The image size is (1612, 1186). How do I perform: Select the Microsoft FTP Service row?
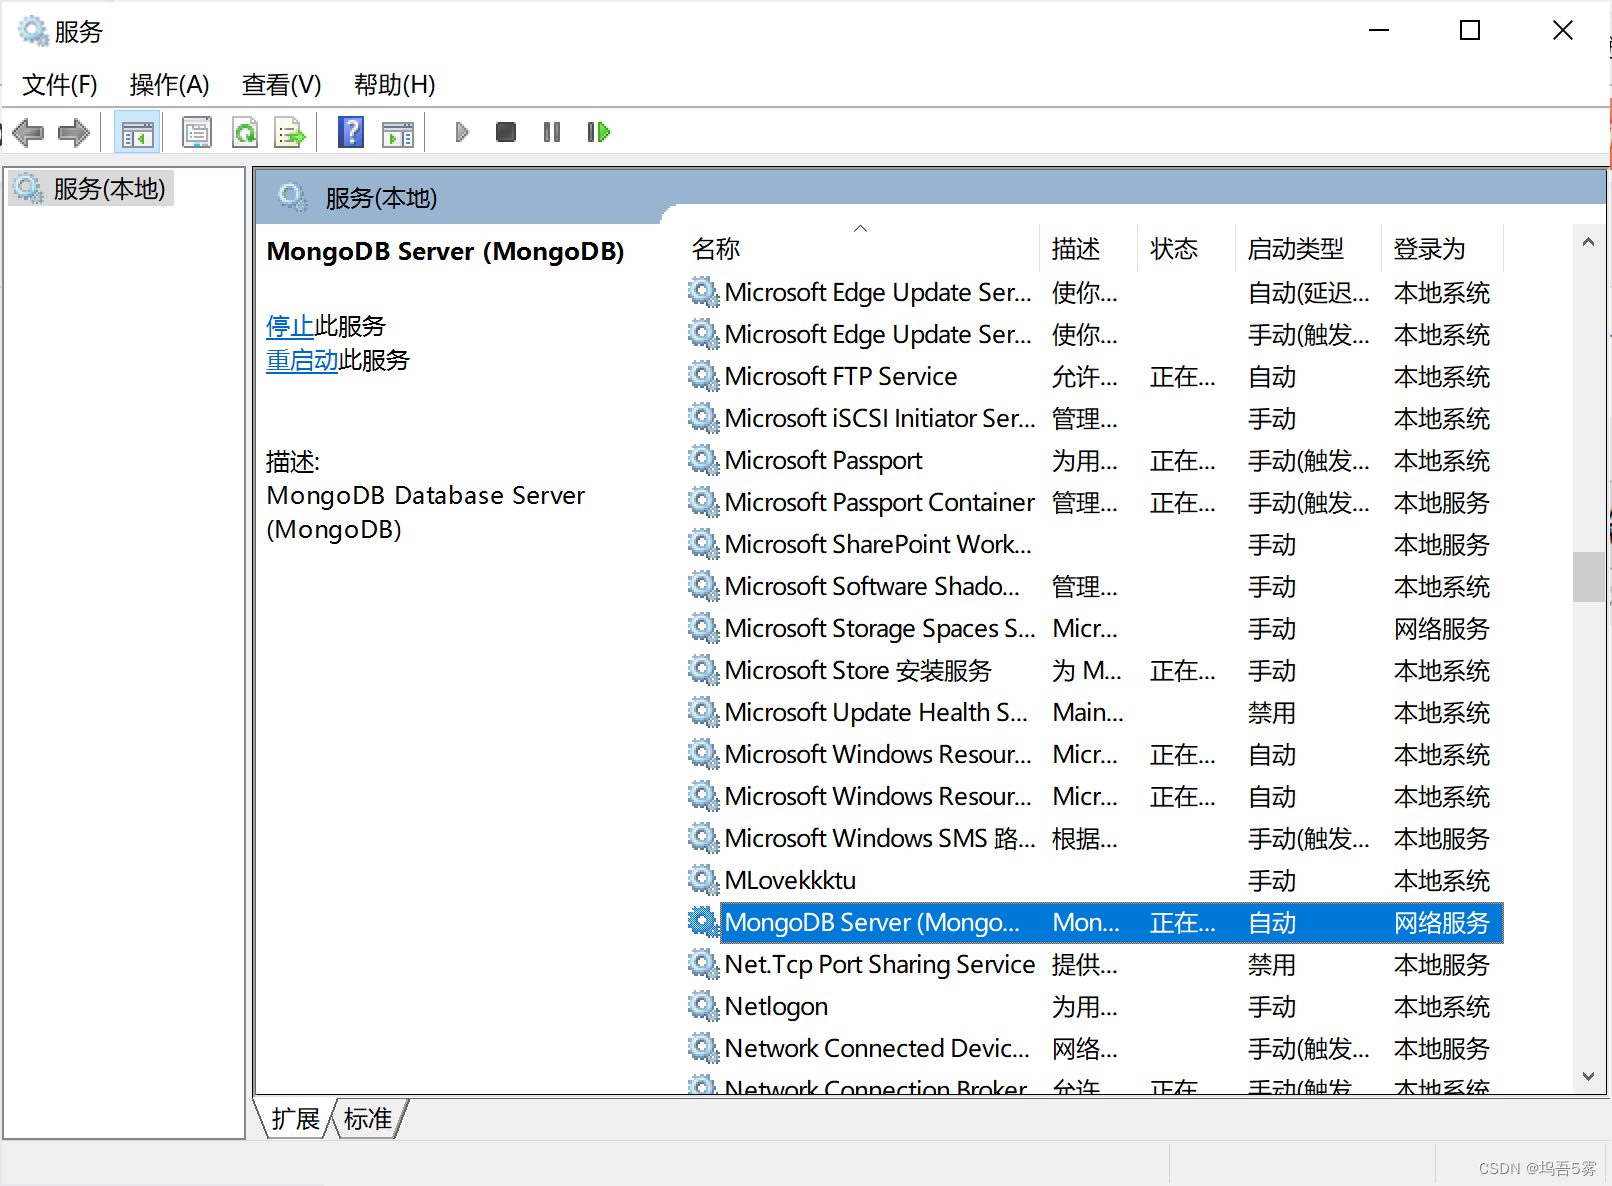(x=1094, y=377)
